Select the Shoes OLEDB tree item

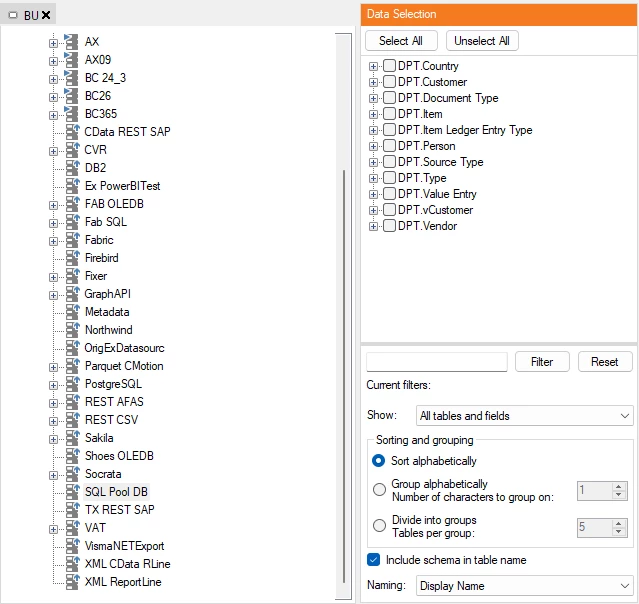pyautogui.click(x=119, y=456)
